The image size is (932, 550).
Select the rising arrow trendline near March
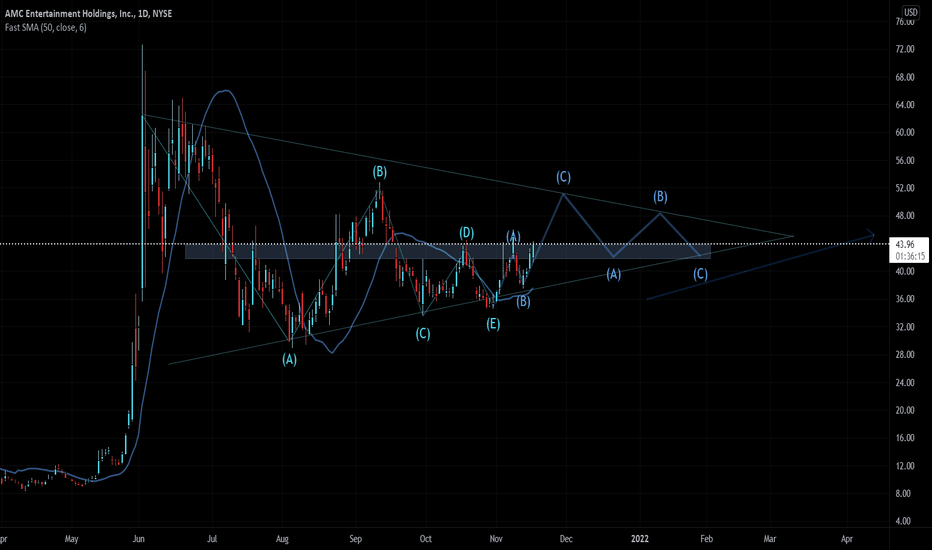tap(761, 266)
